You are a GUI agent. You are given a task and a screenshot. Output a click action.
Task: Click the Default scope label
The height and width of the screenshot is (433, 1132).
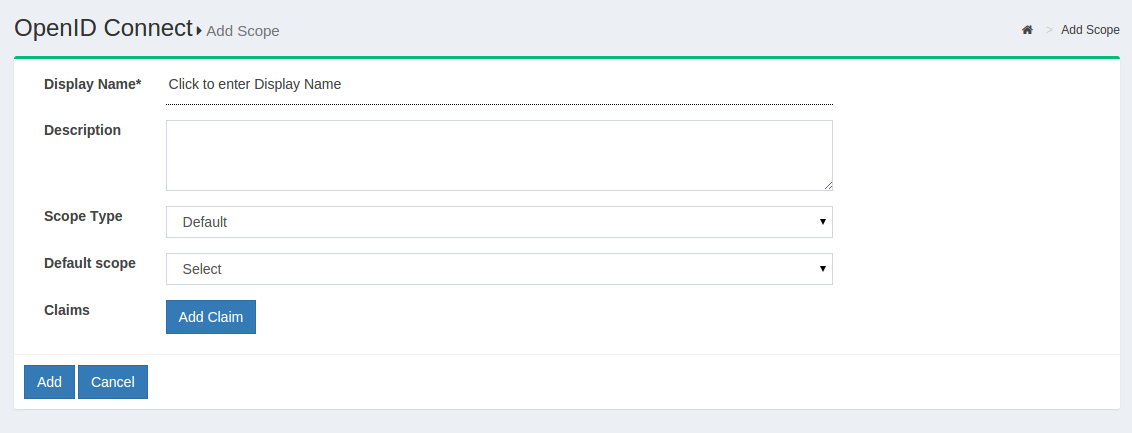(90, 263)
